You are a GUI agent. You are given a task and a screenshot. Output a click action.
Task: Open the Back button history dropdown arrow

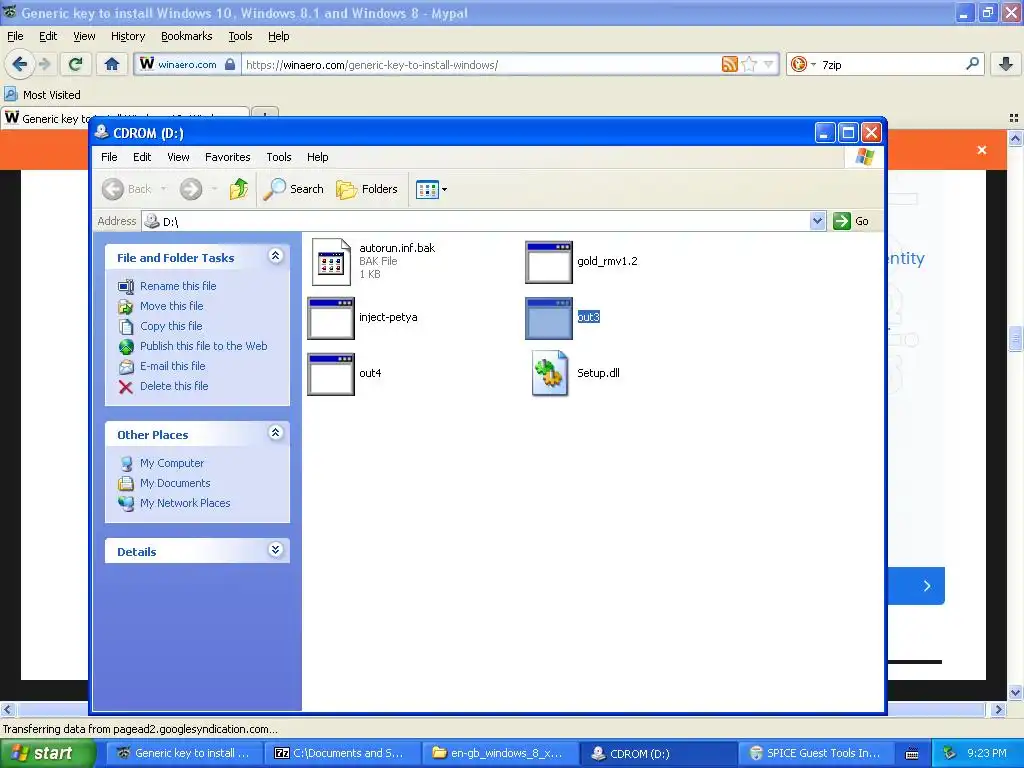(163, 189)
